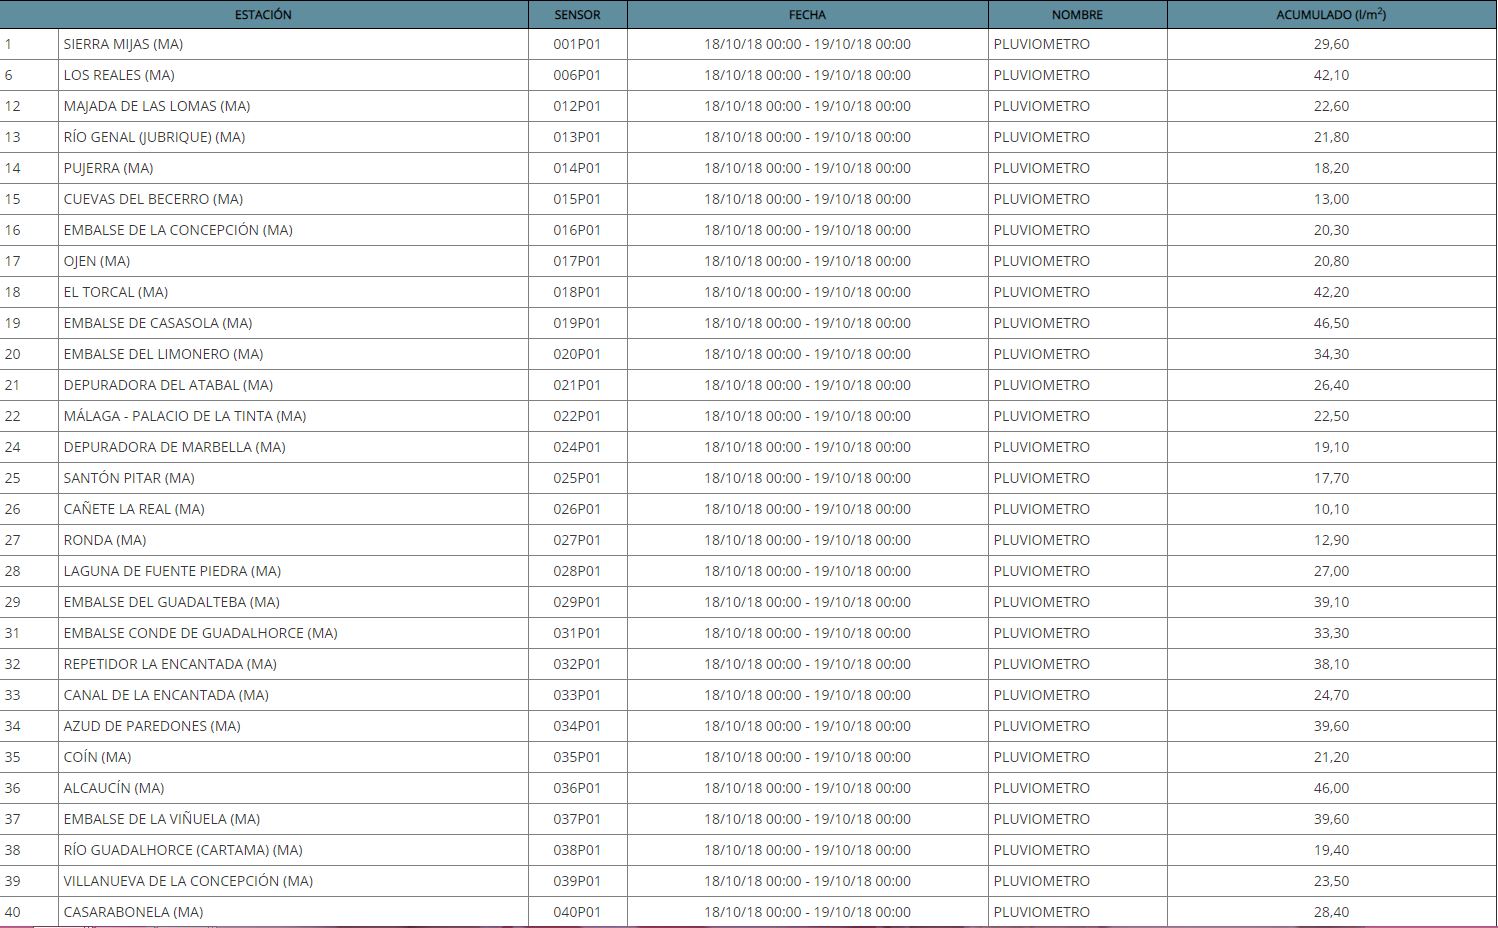Click MAJADA DE LAS LOMAS (MA)
This screenshot has height=928, width=1498.
click(157, 106)
